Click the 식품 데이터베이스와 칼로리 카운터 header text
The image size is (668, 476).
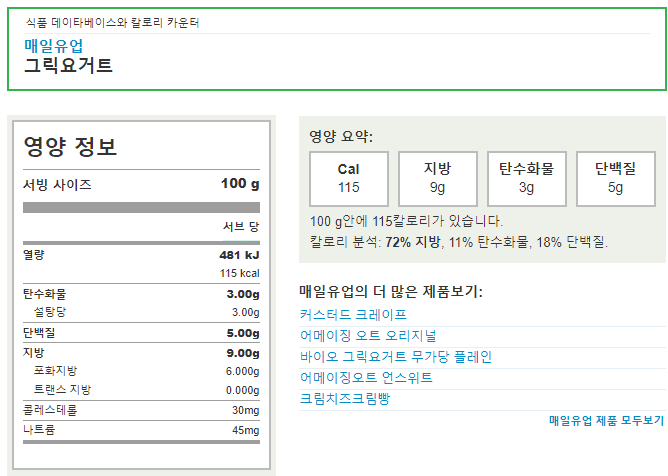[x=112, y=22]
